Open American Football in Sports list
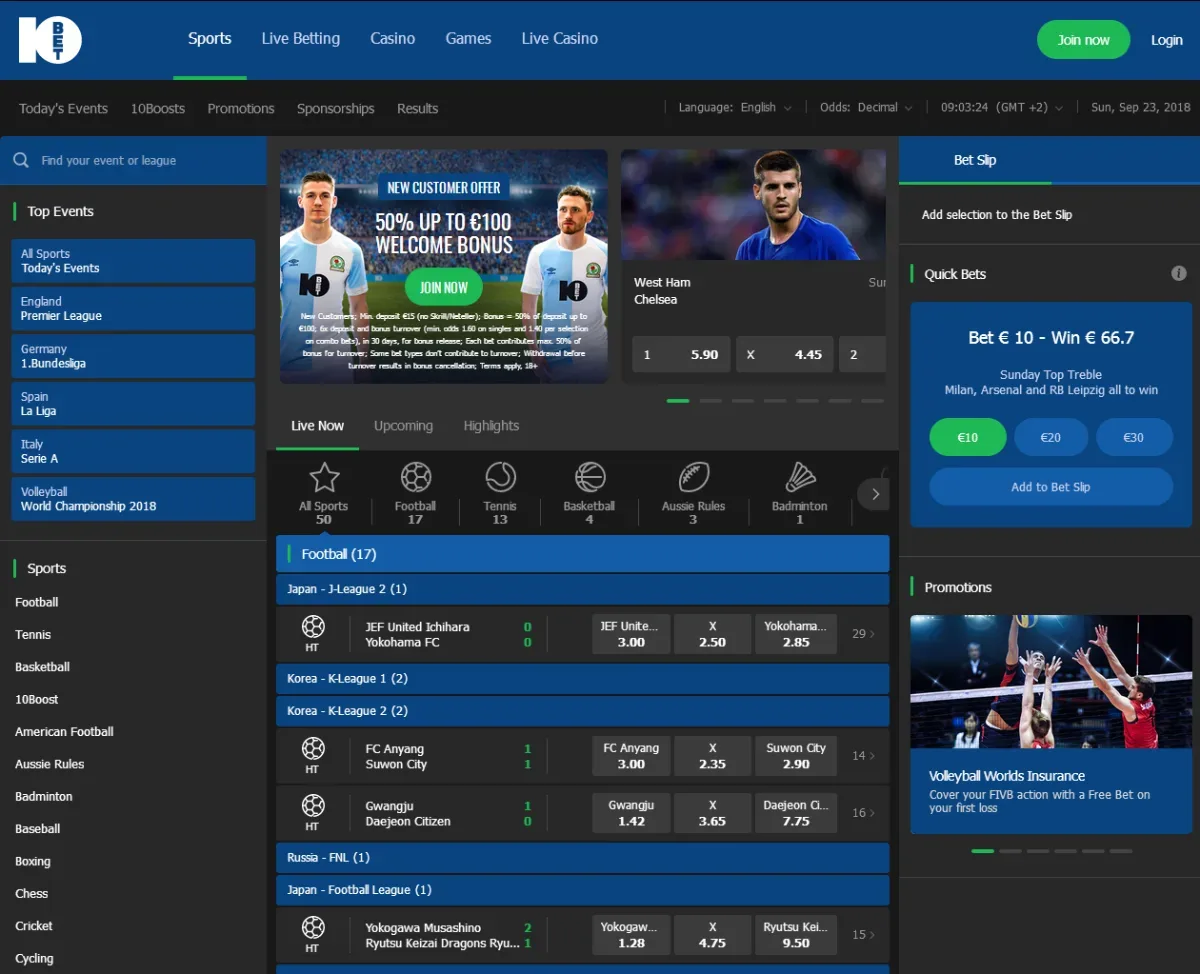Screen dimensions: 1200x974 [64, 732]
